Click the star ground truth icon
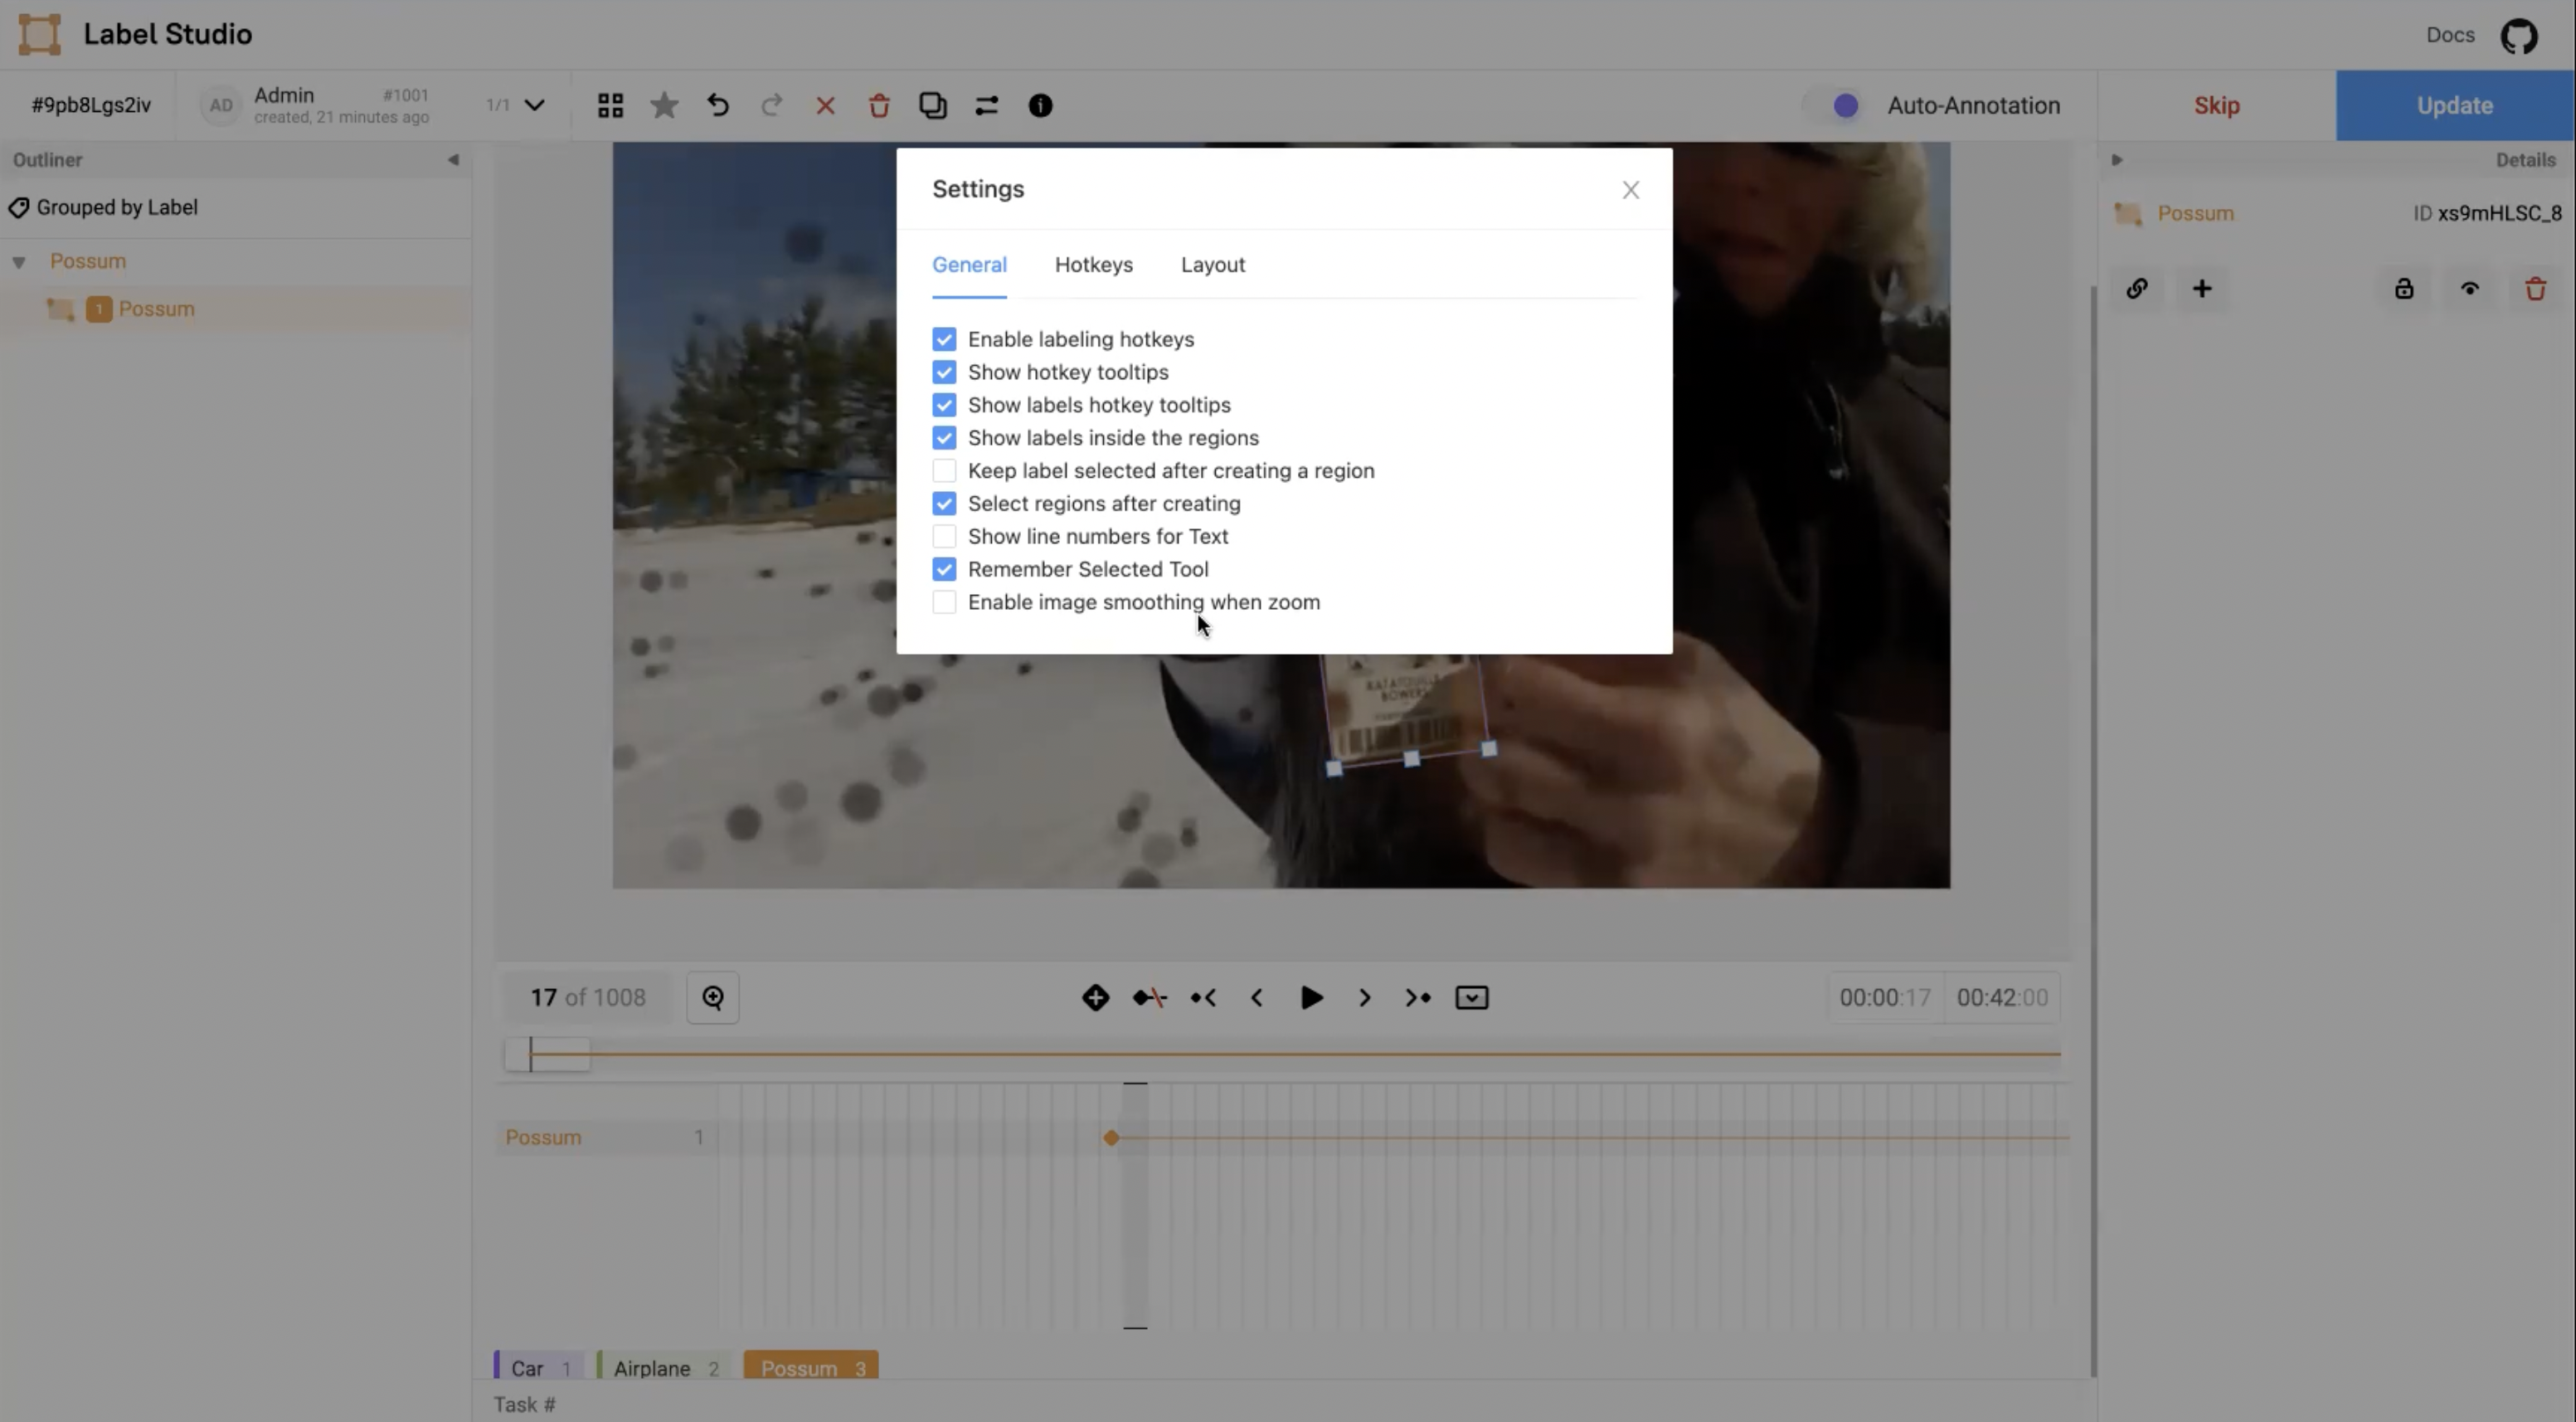The image size is (2576, 1422). tap(664, 105)
